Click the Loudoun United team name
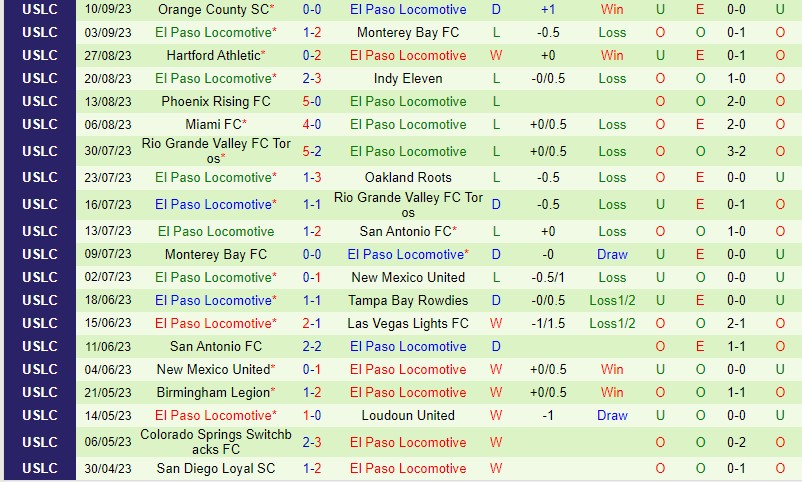 (408, 415)
